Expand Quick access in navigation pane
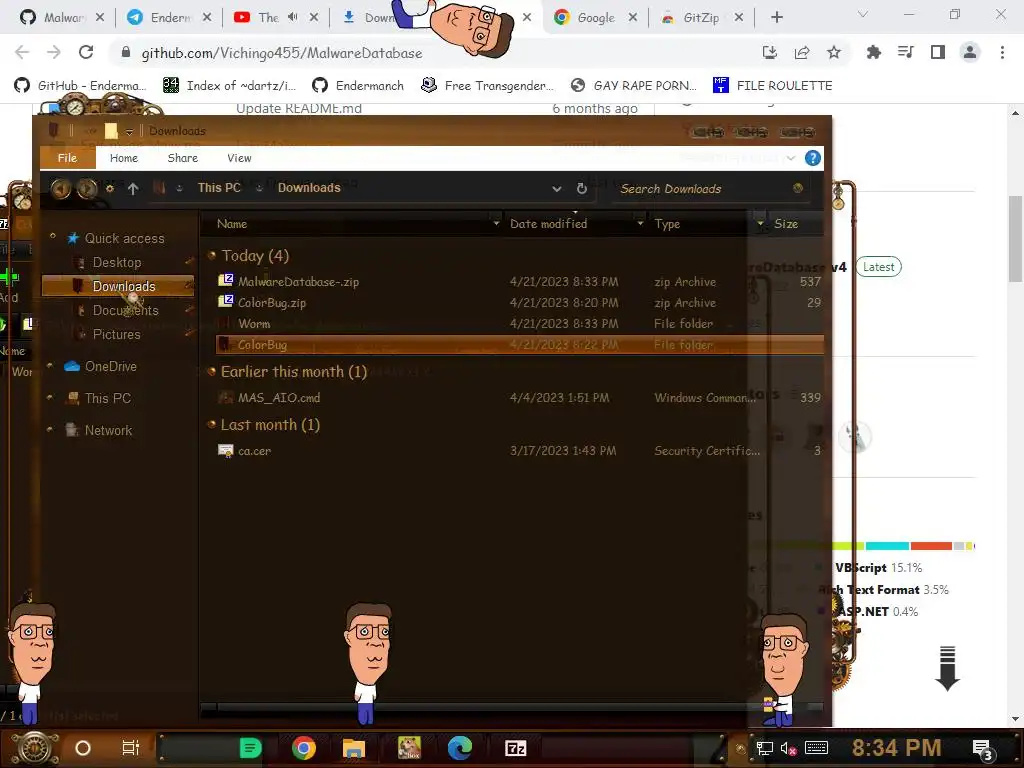1024x768 pixels. 53,236
